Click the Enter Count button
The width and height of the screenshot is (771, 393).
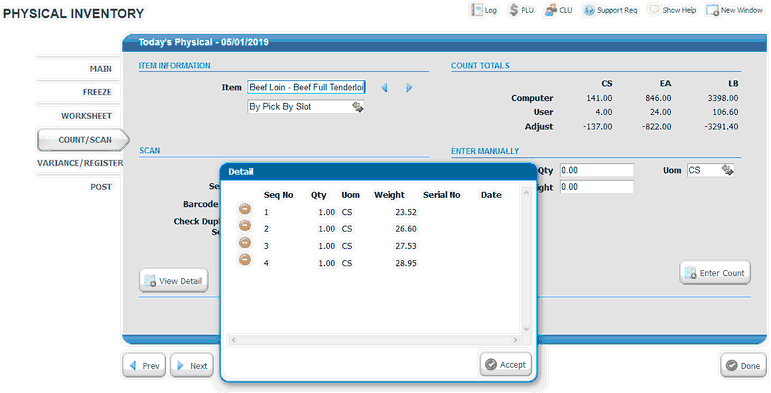point(715,273)
